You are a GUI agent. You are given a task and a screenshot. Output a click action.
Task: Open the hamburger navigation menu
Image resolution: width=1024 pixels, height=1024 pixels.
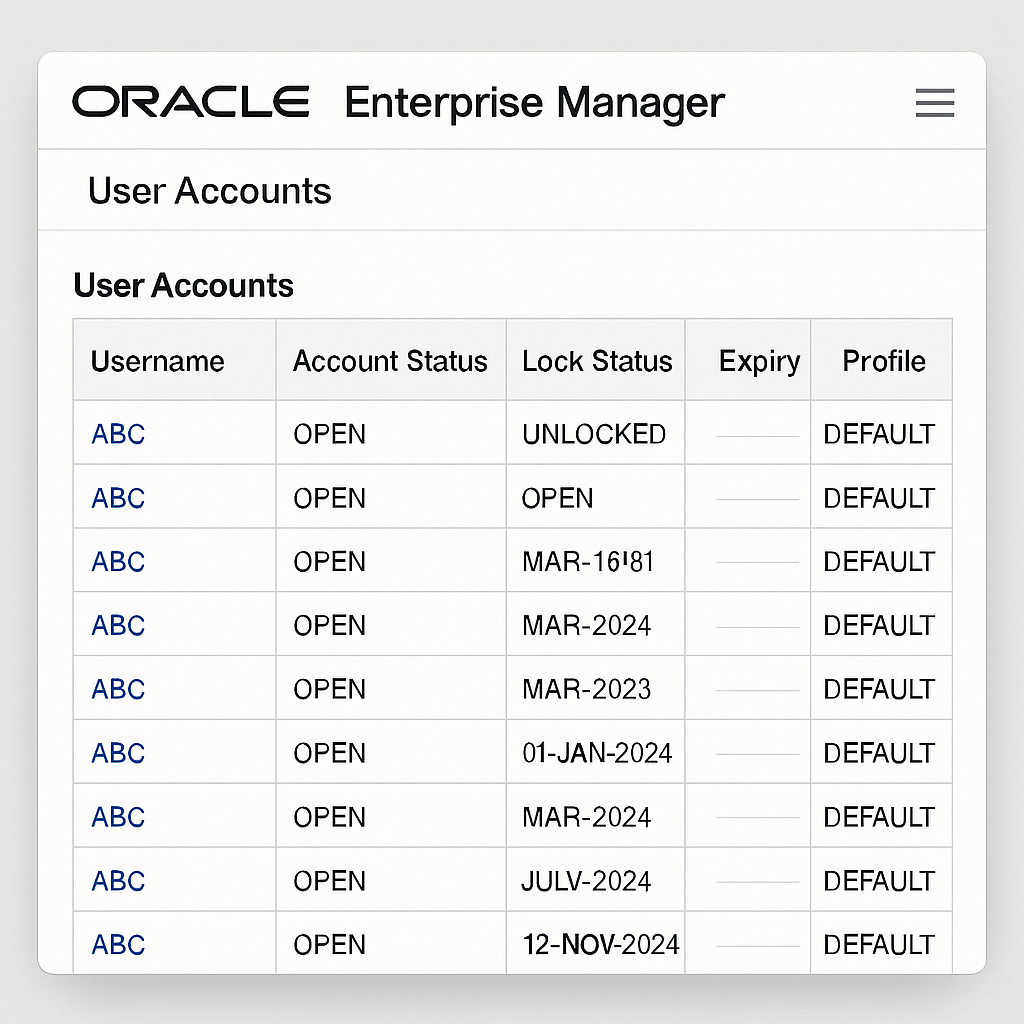pos(934,103)
